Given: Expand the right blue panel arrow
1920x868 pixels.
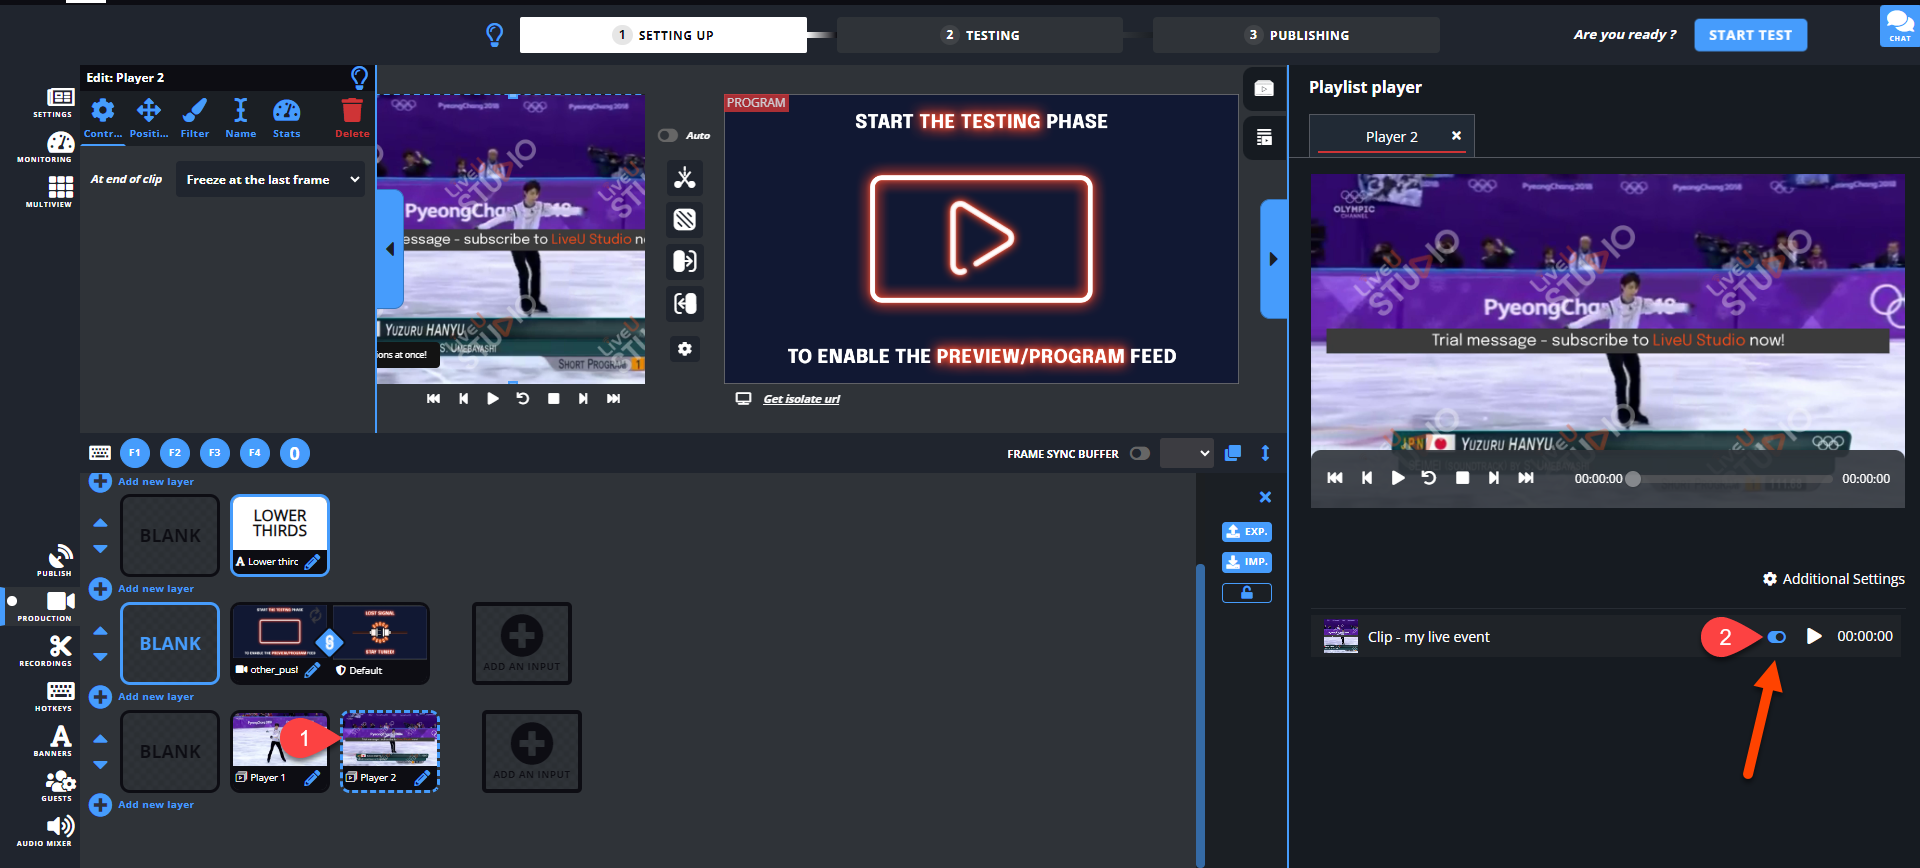Looking at the screenshot, I should pos(1273,259).
